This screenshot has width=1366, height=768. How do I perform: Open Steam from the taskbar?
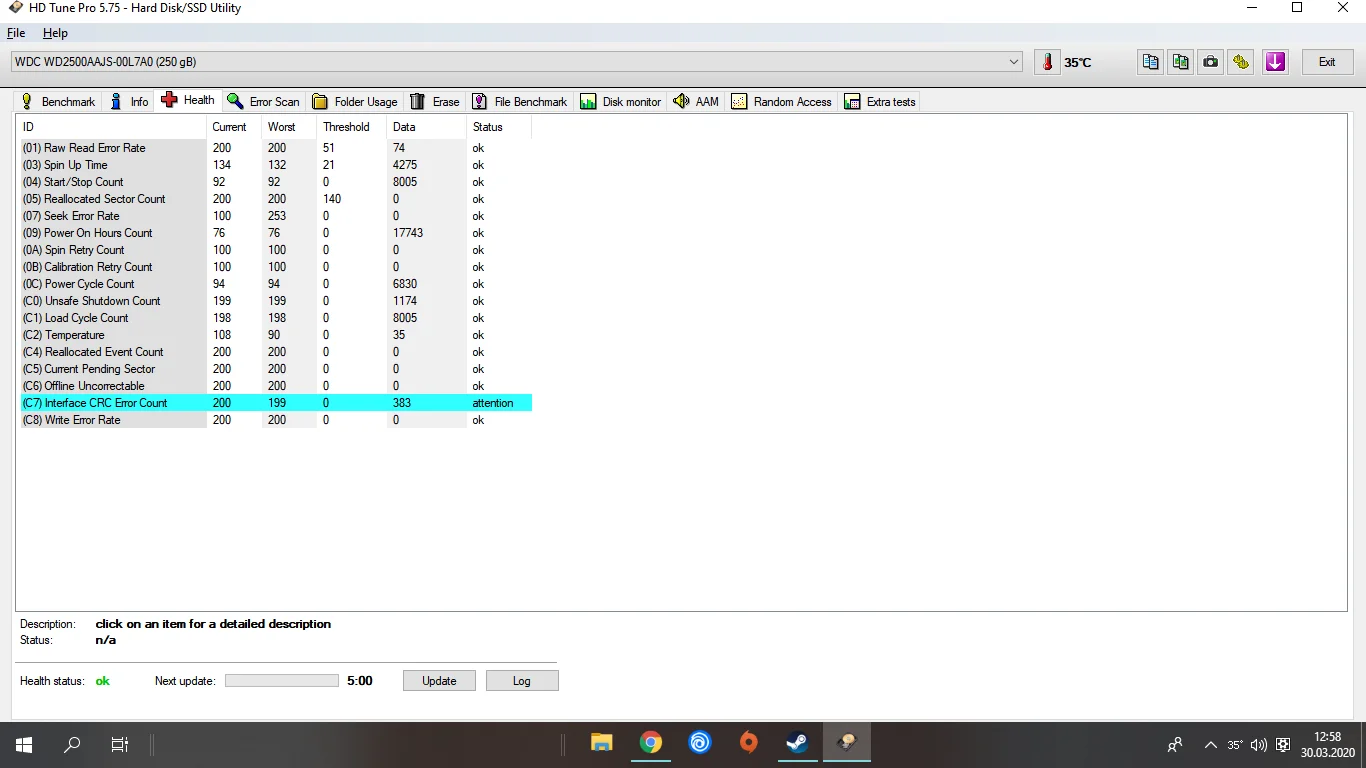(x=797, y=743)
